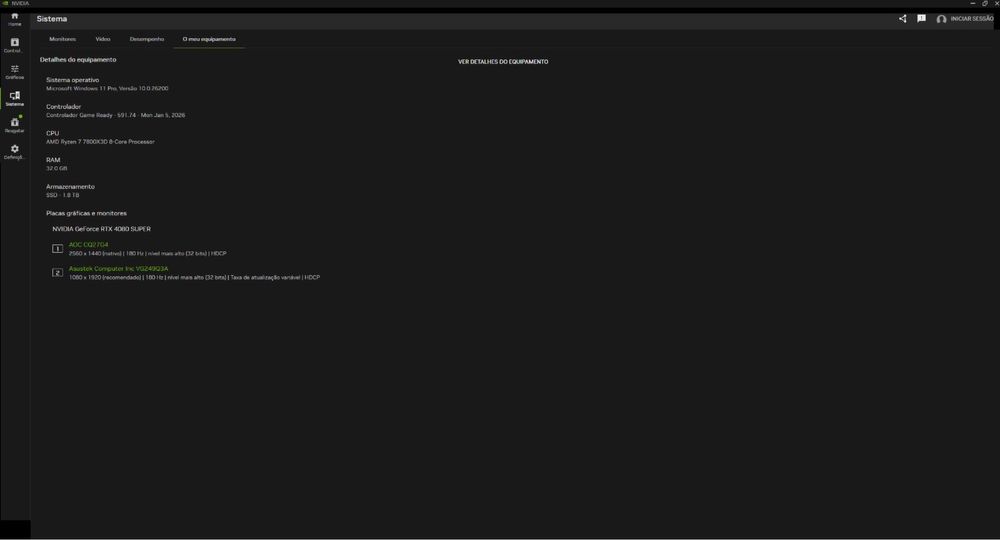Open the Gráficos sidebar section

[15, 72]
